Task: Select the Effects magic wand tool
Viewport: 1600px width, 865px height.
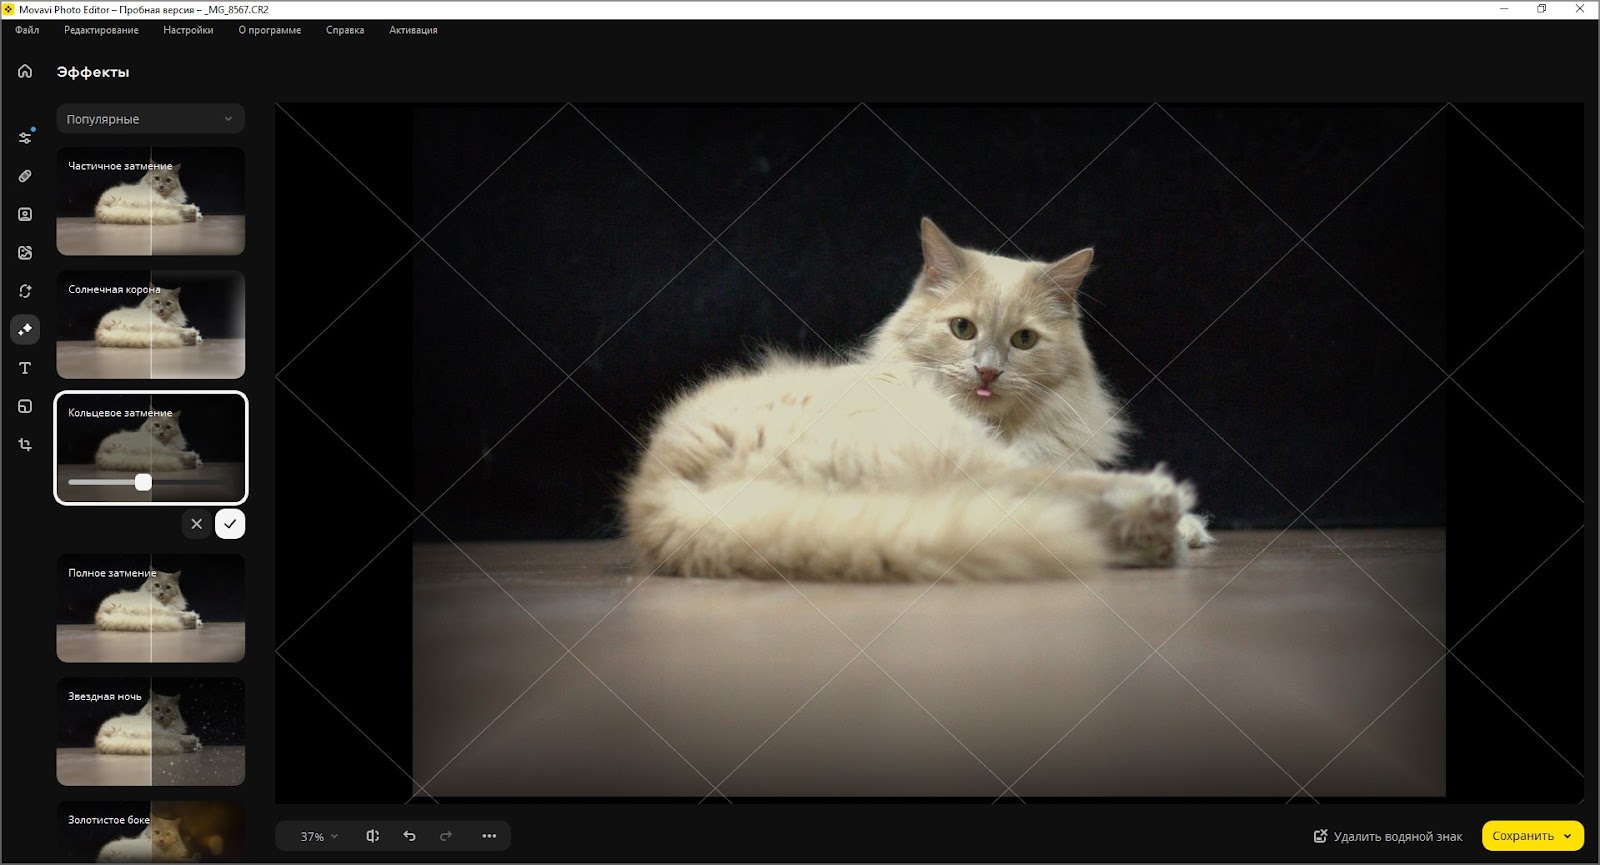Action: click(25, 329)
